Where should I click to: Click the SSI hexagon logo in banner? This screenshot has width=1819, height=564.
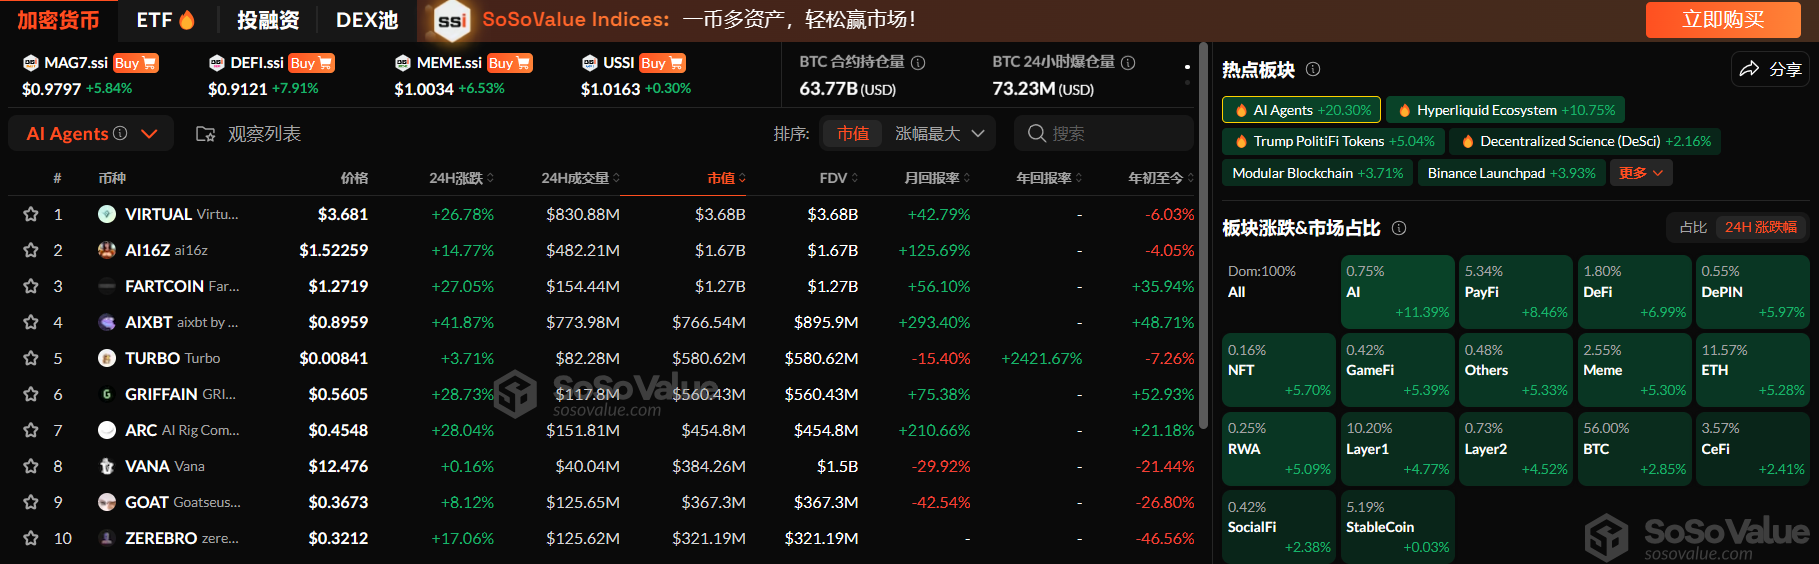452,20
